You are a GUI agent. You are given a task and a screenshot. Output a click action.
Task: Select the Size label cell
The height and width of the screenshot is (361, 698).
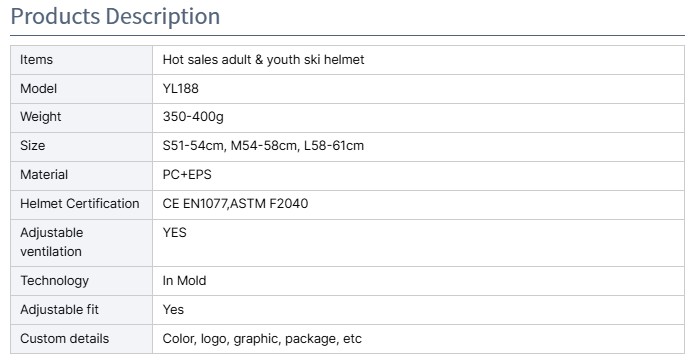81,147
